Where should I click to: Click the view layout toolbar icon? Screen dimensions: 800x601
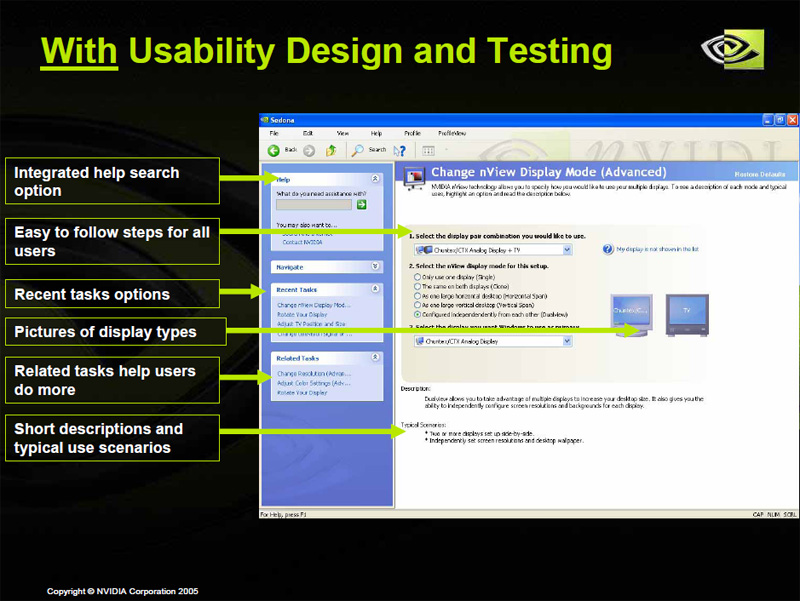429,151
